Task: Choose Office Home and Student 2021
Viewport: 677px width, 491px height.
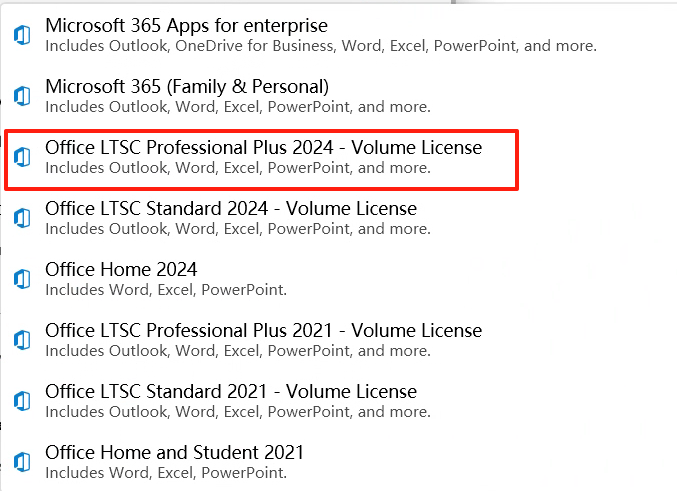Action: tap(174, 452)
